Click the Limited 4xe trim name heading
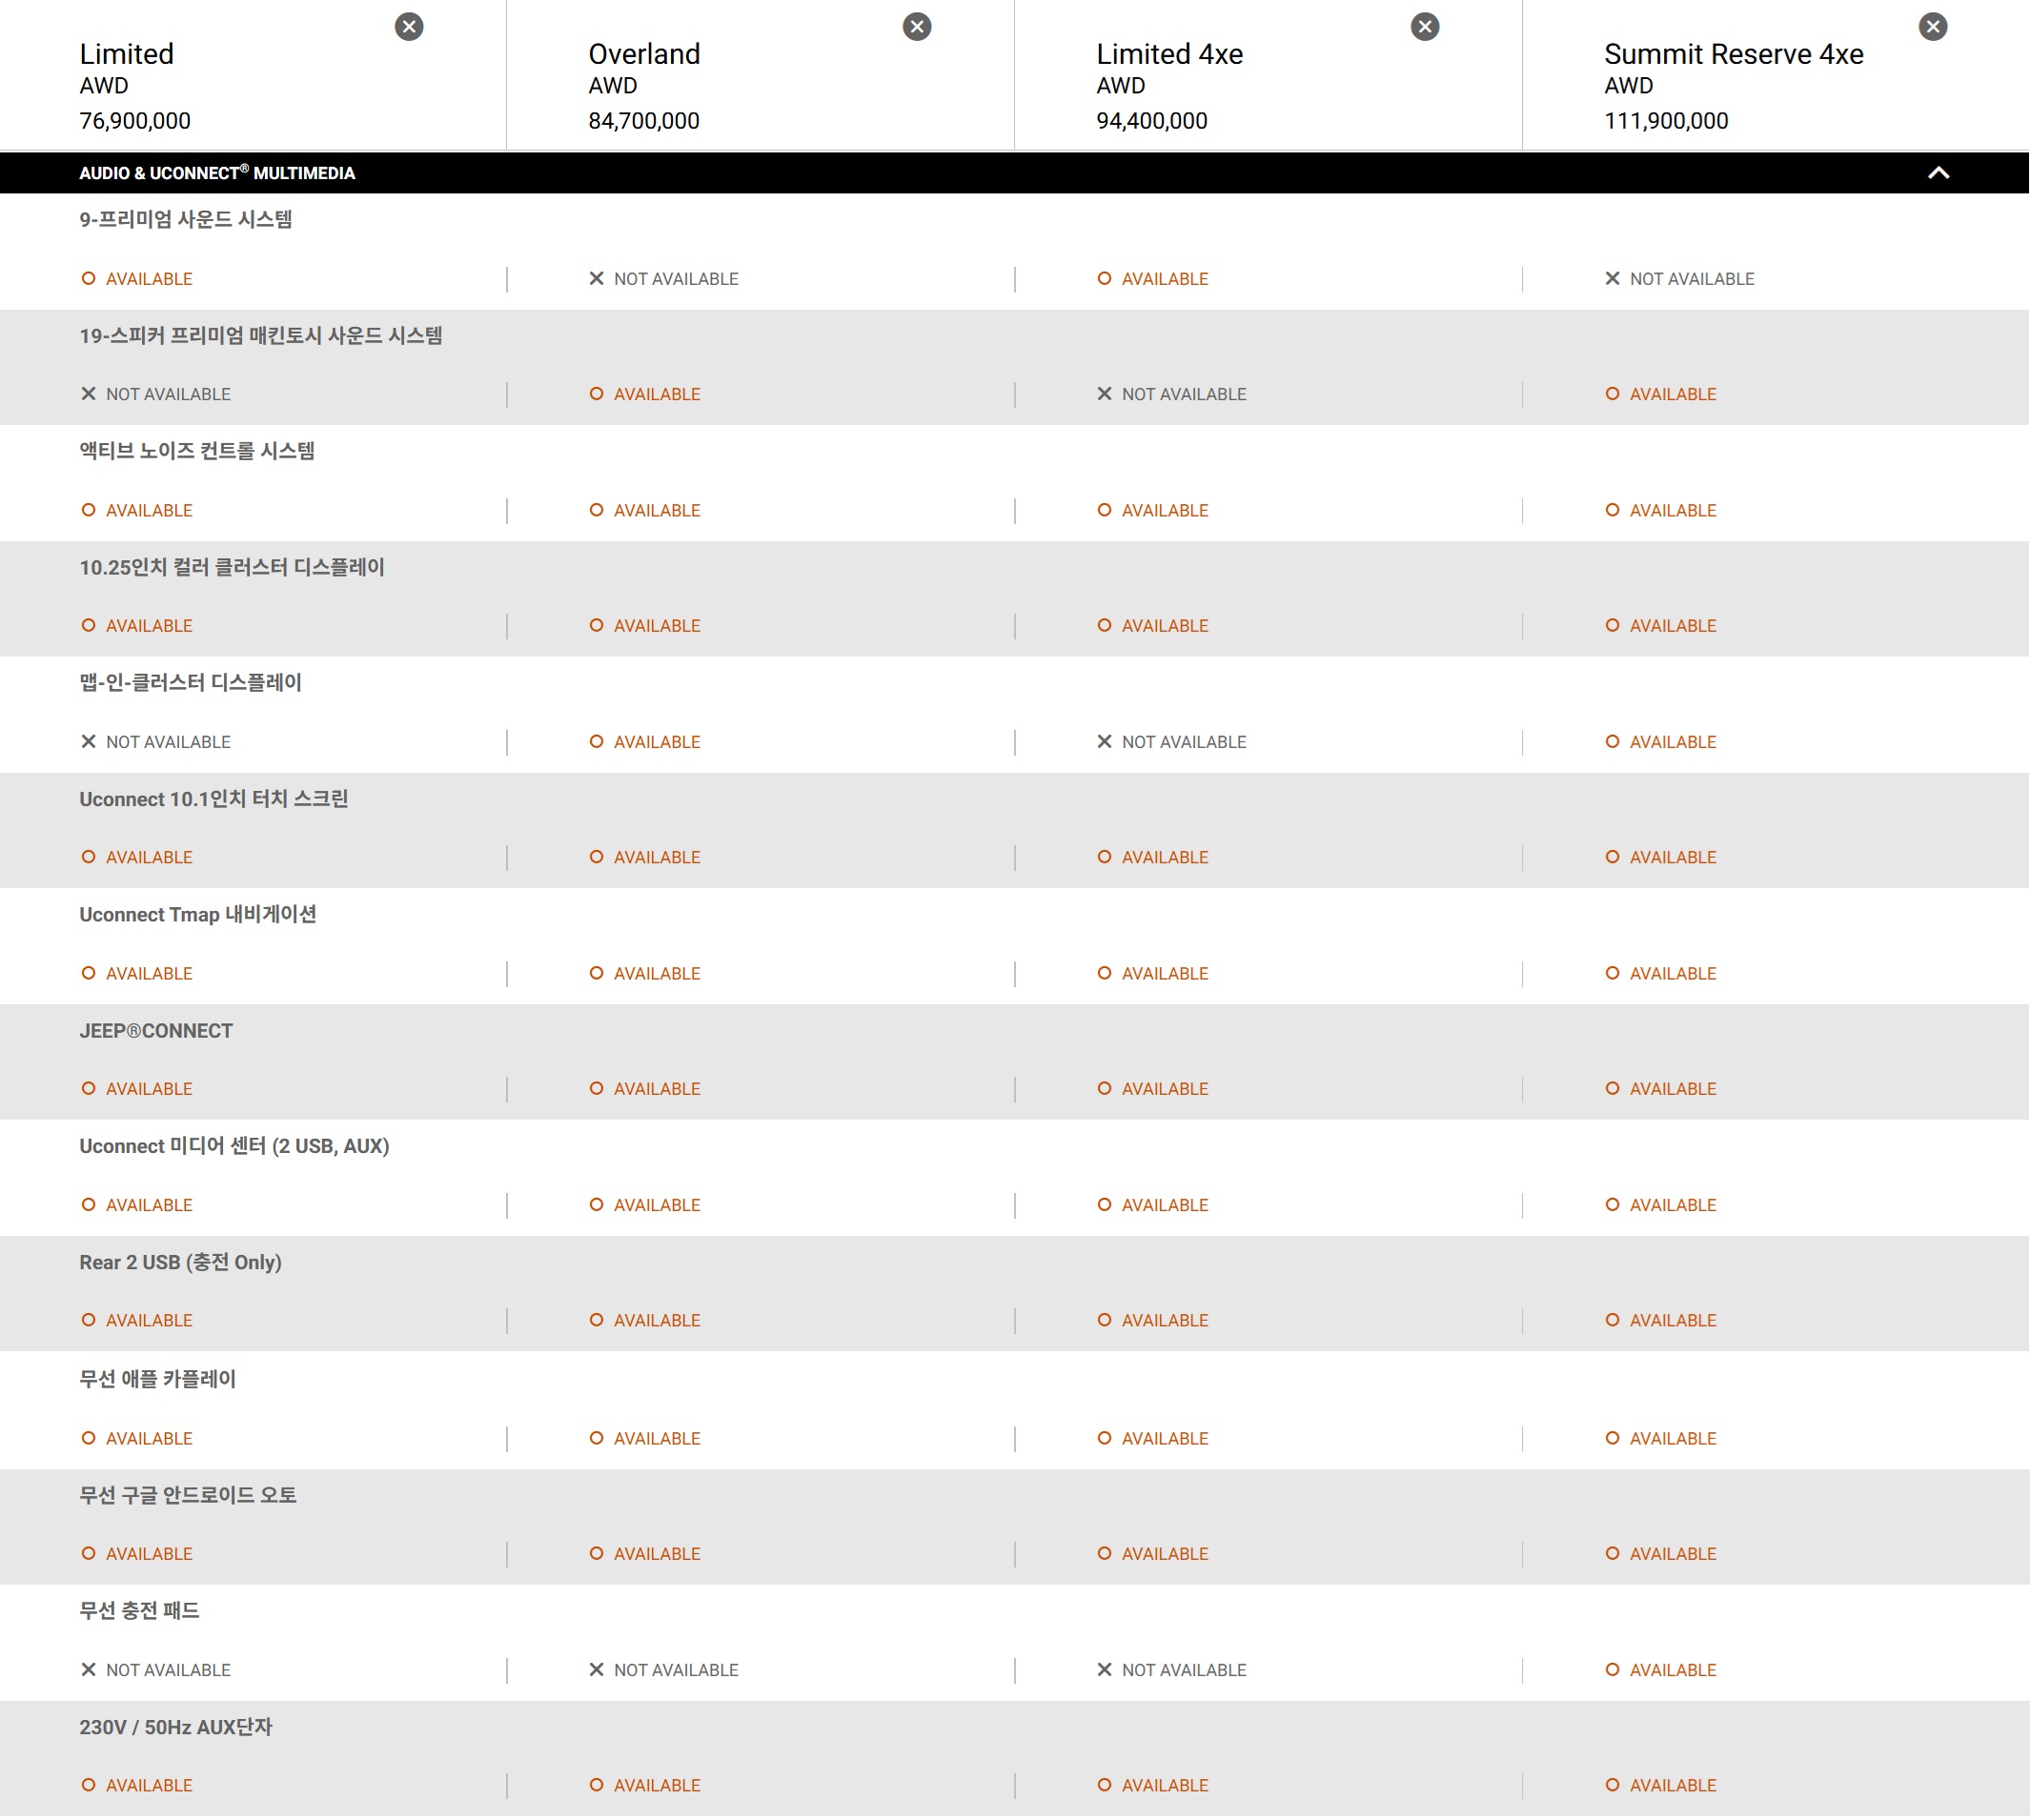Image resolution: width=2030 pixels, height=1820 pixels. coord(1170,54)
